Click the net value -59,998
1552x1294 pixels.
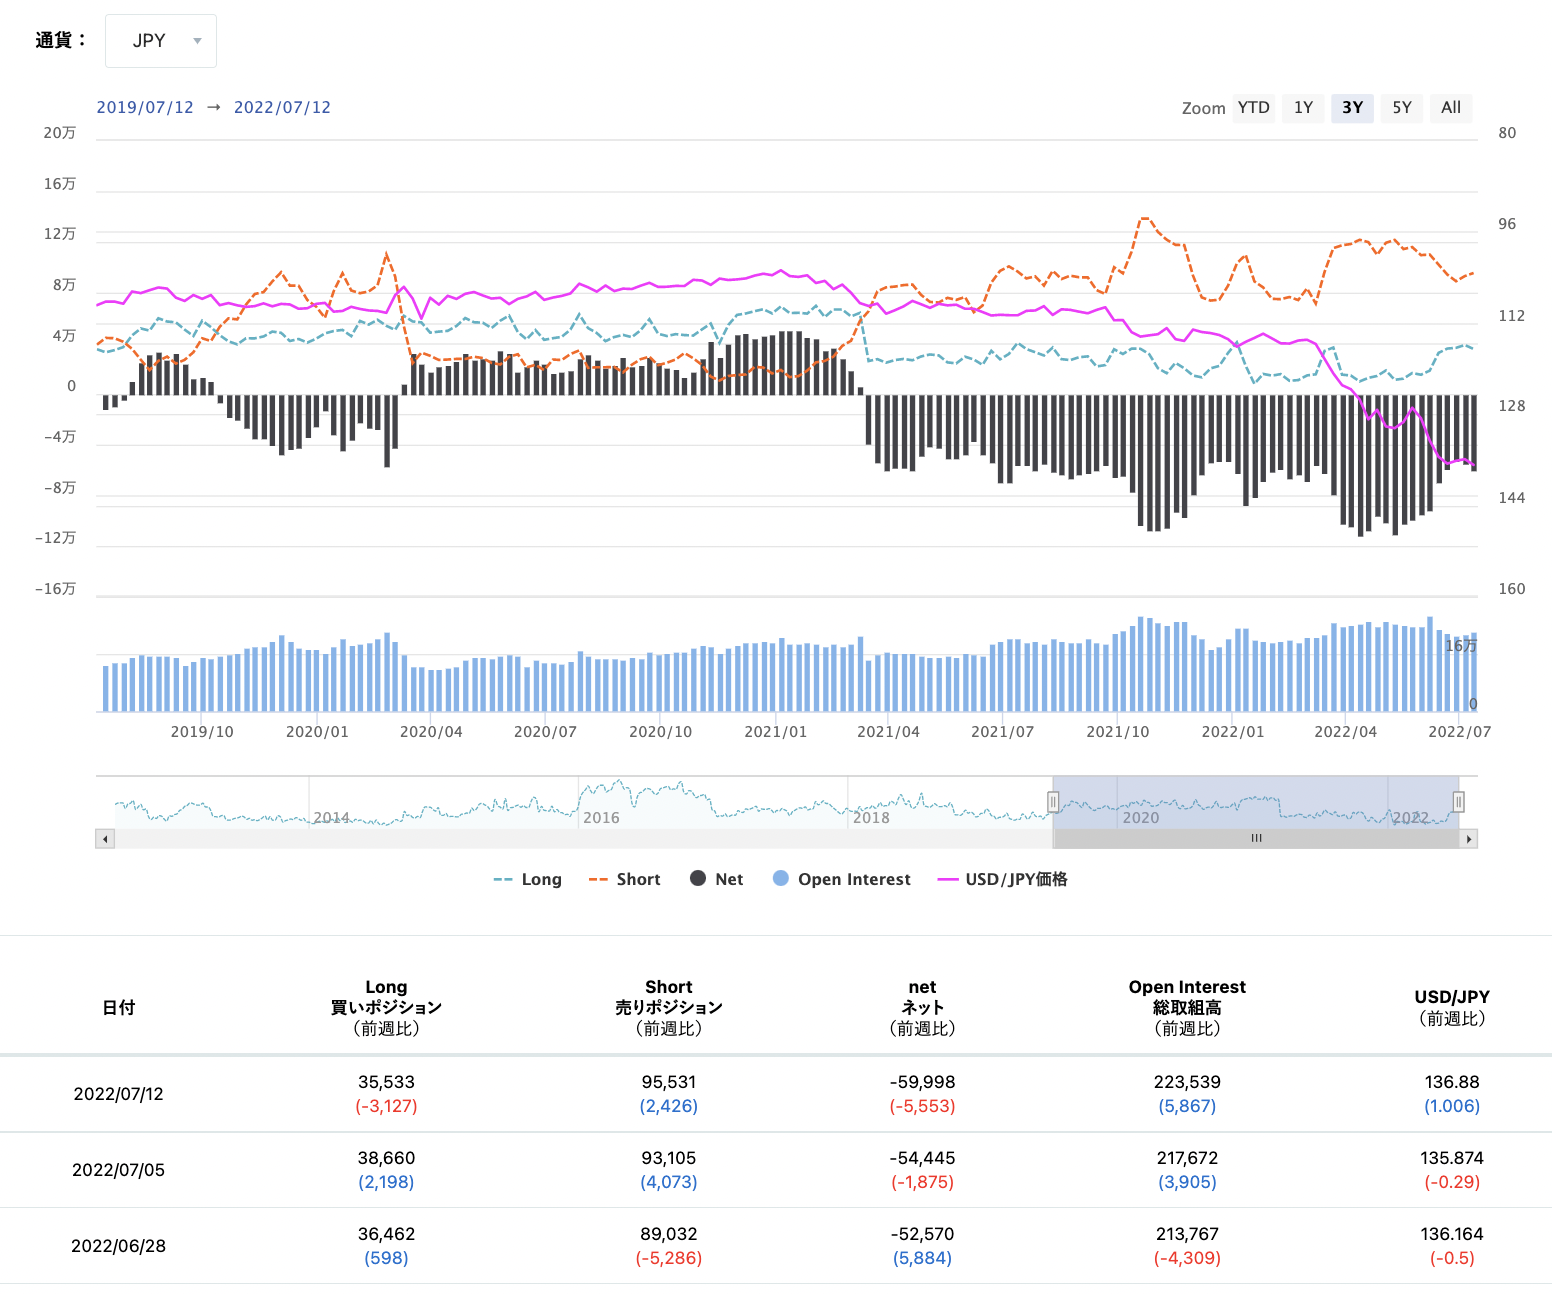[x=923, y=1082]
